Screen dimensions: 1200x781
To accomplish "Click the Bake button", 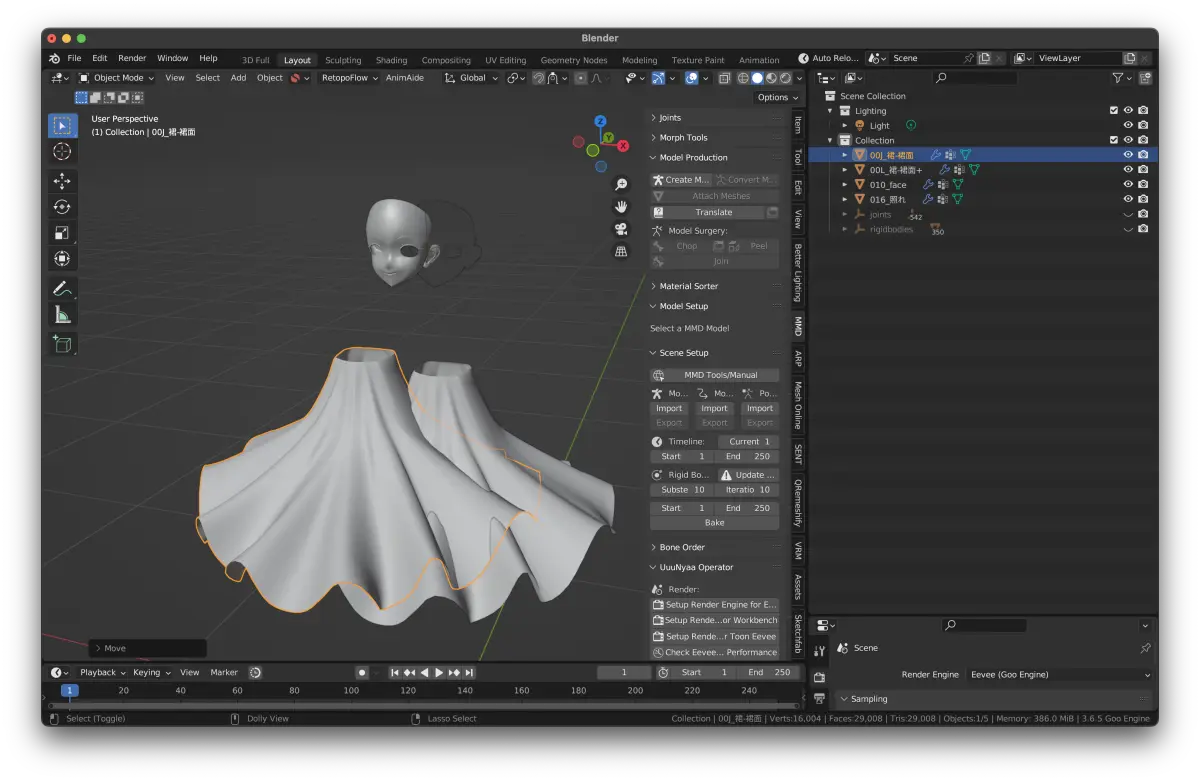I will [714, 523].
